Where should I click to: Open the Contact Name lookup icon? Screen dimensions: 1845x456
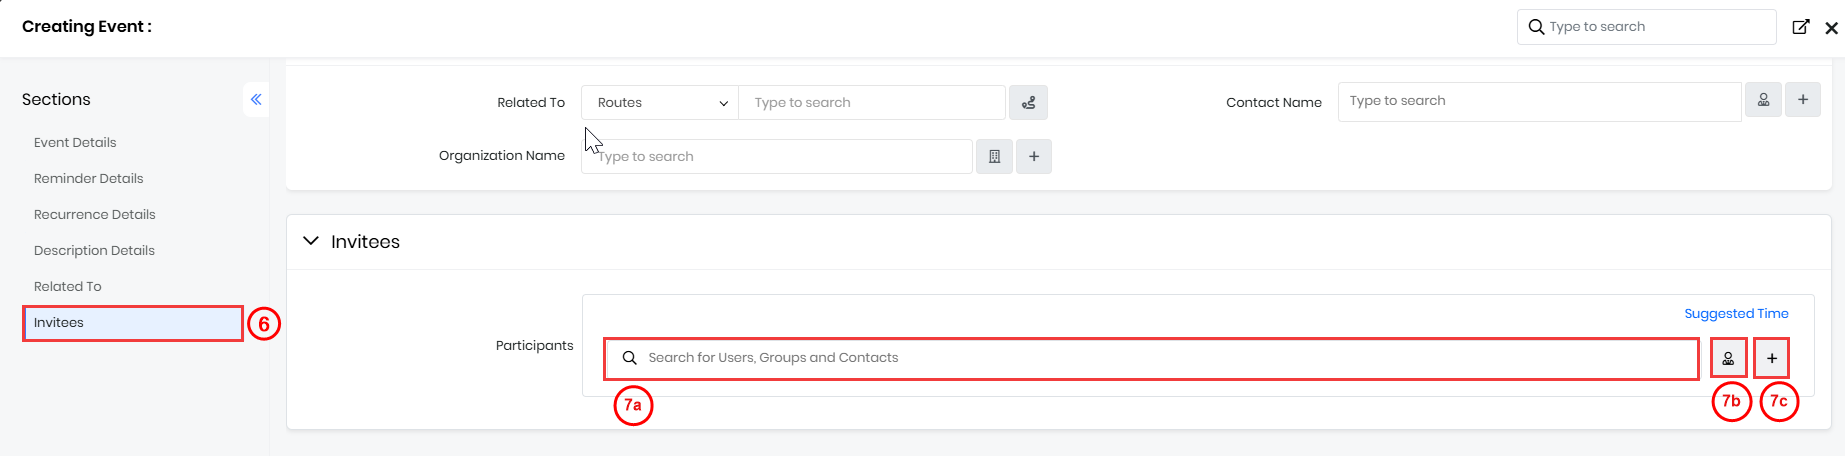pyautogui.click(x=1763, y=100)
